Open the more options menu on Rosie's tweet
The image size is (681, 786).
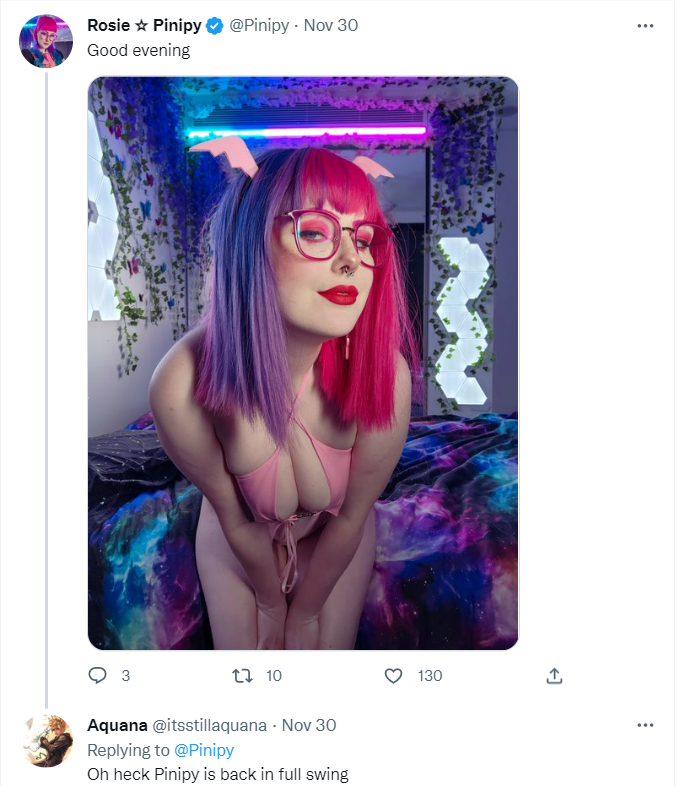(x=645, y=26)
